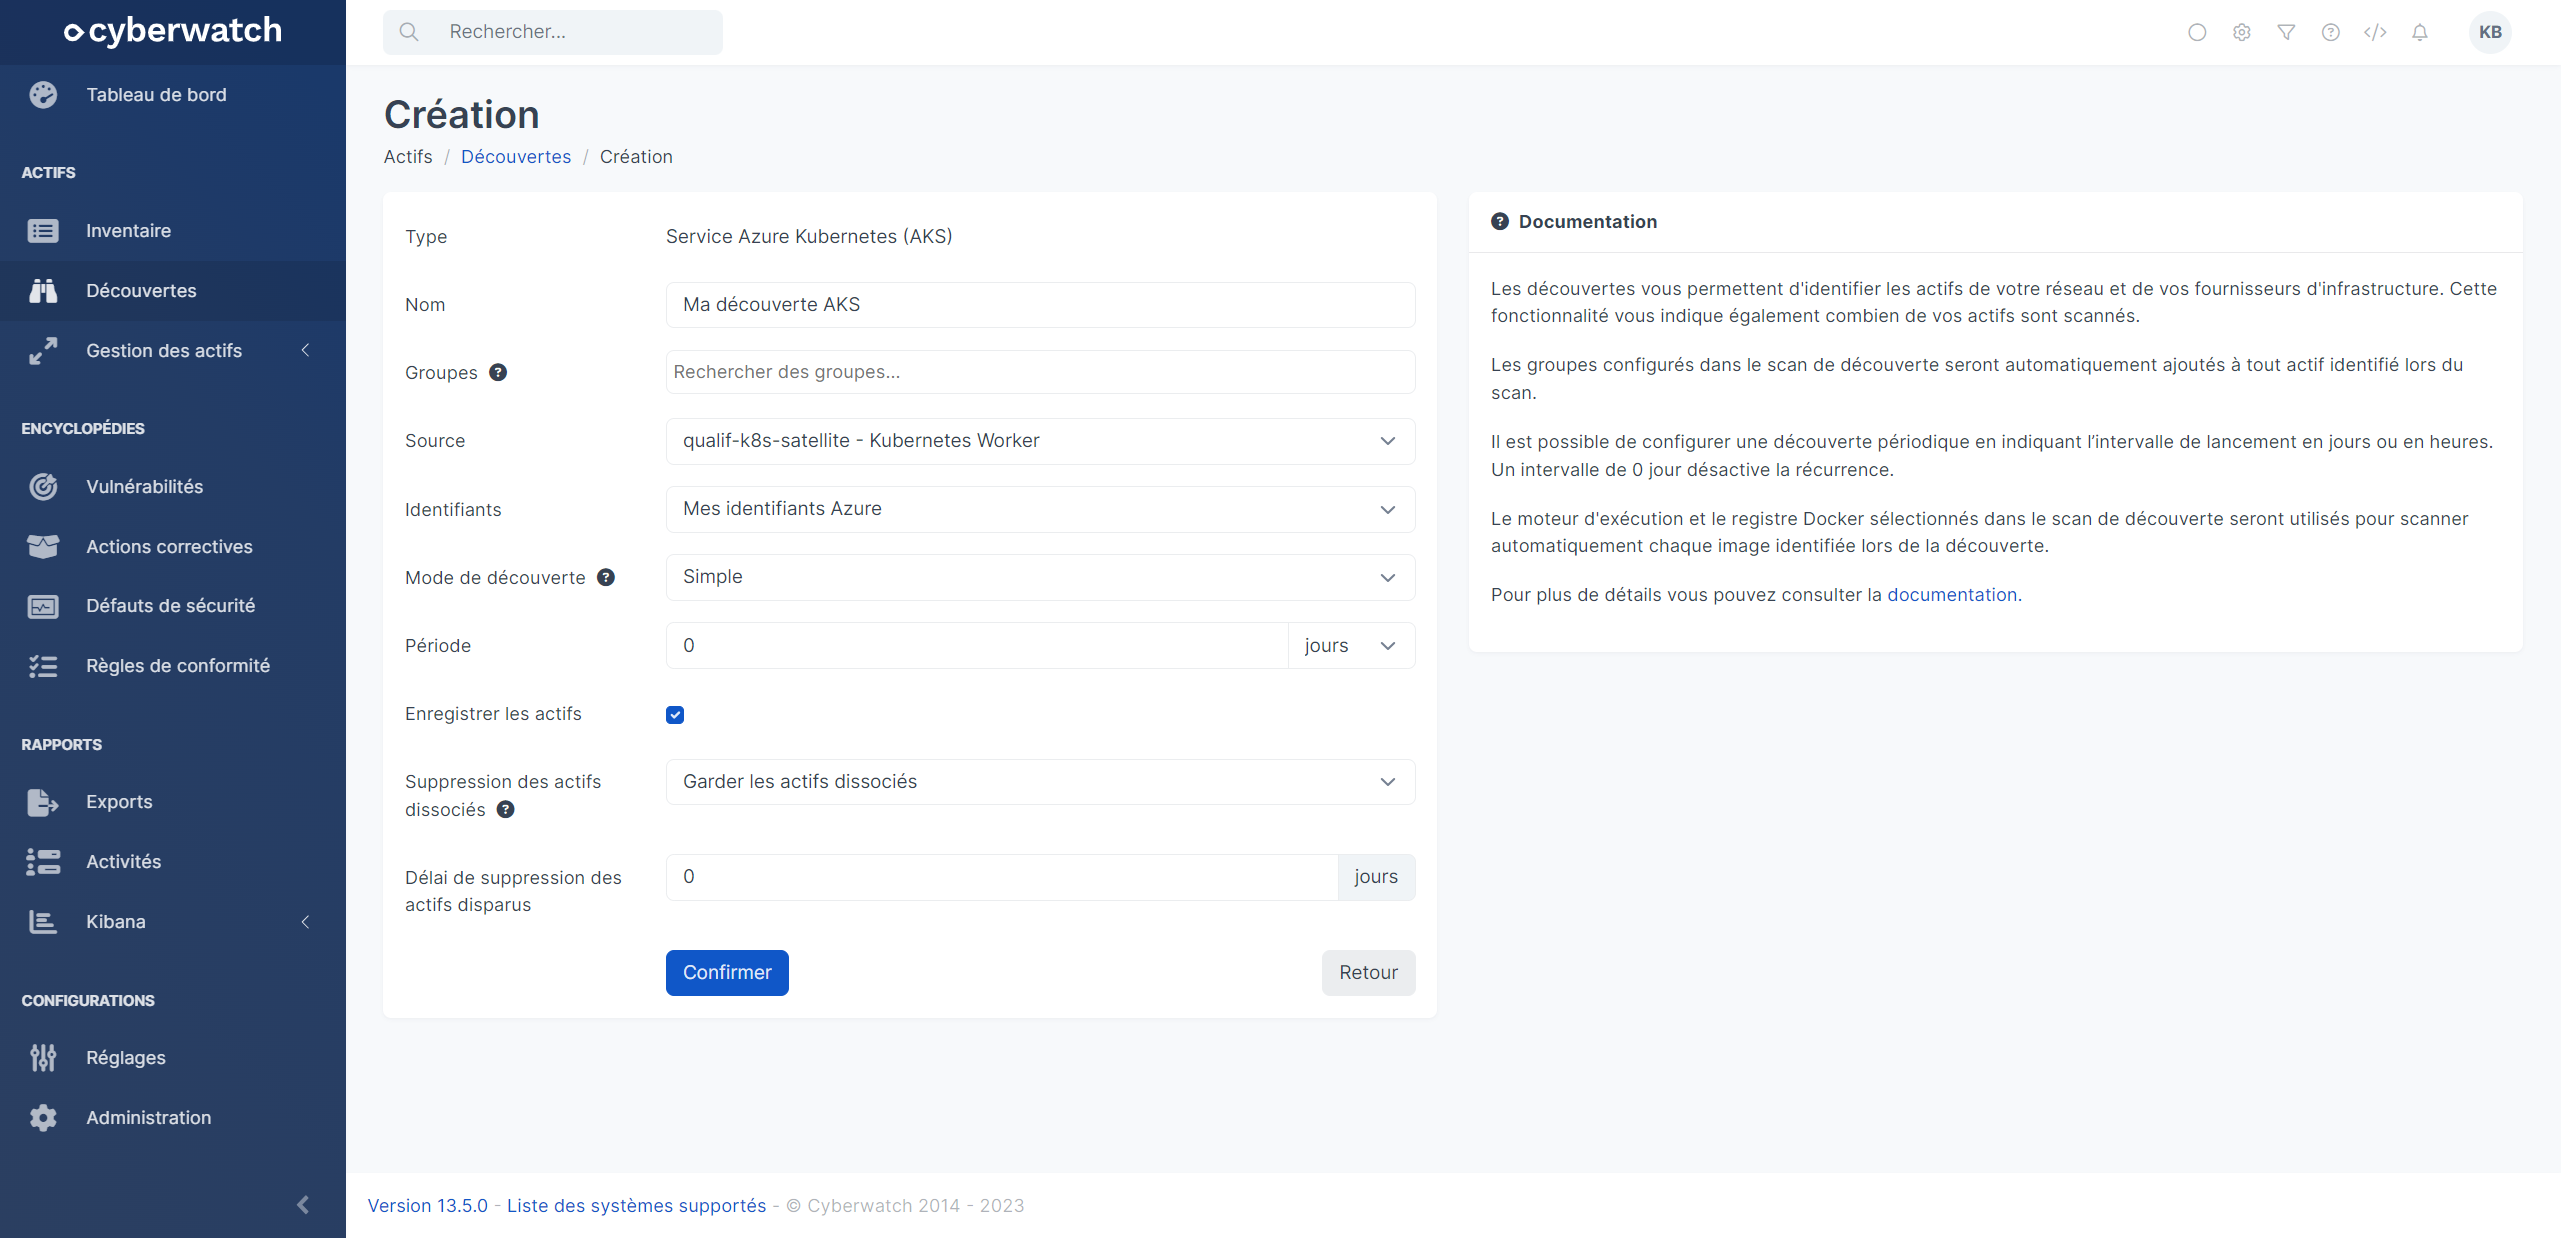This screenshot has height=1238, width=2561.
Task: Show the Groupes help tooltip icon
Action: tap(498, 372)
